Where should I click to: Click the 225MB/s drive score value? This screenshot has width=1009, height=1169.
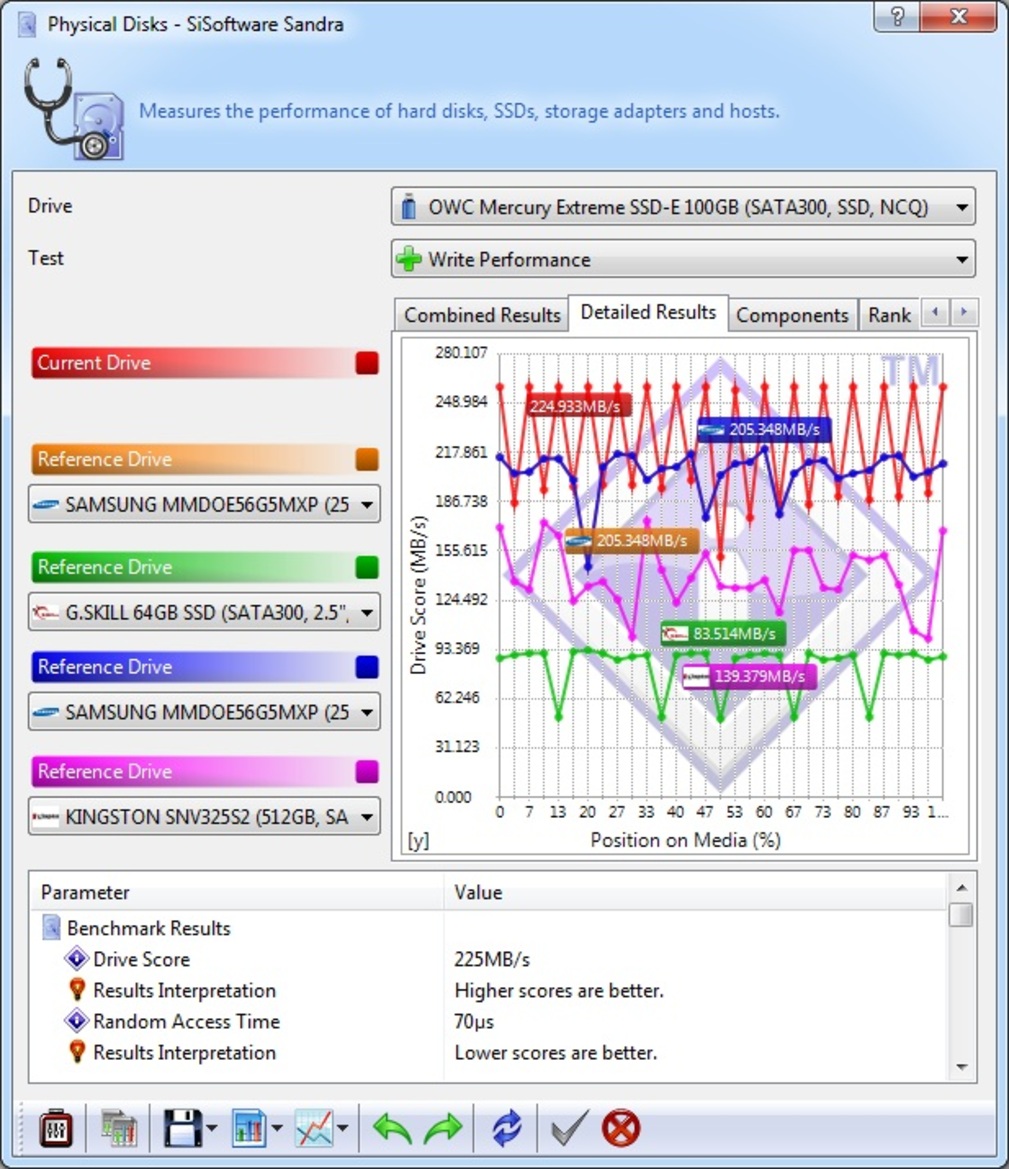click(x=492, y=960)
